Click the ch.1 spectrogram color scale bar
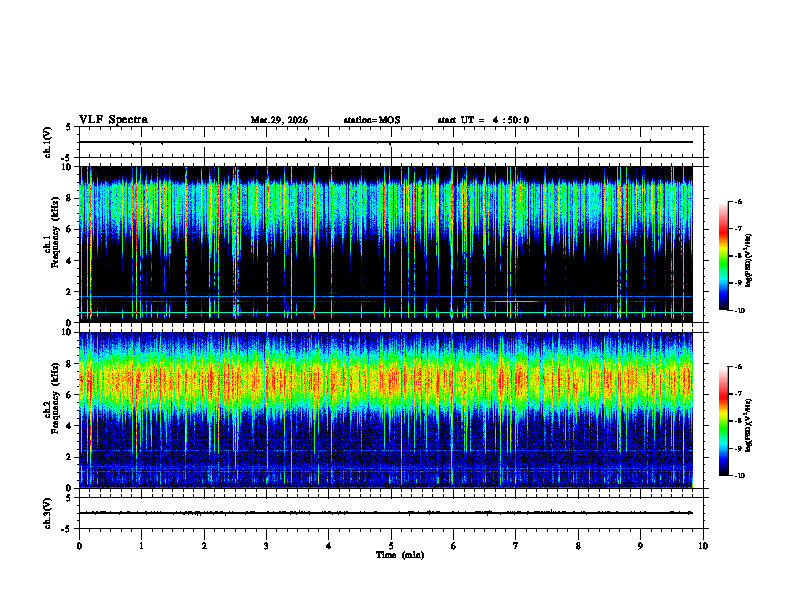This screenshot has width=792, height=612. tap(724, 256)
